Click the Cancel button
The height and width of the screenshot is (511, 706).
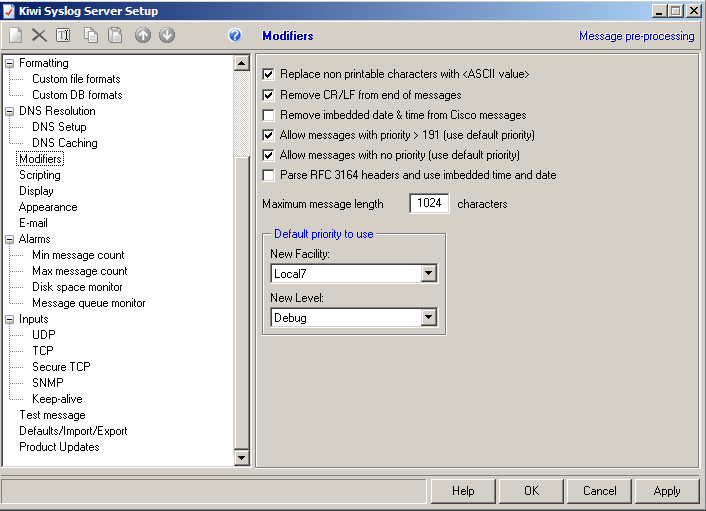[599, 491]
